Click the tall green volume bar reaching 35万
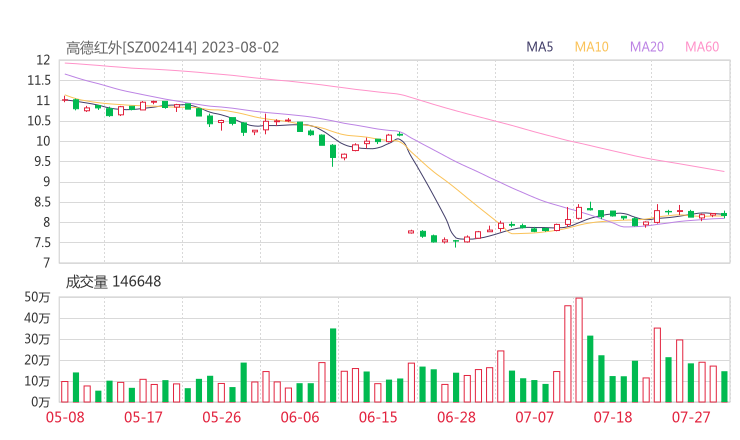Screen dimensions: 740x440 pyautogui.click(x=333, y=365)
